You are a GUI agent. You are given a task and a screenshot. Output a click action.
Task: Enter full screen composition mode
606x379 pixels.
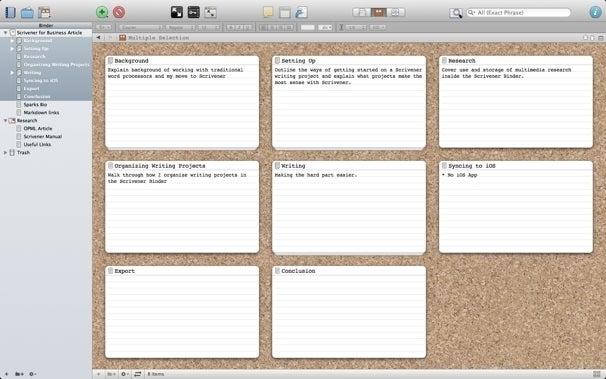[x=177, y=12]
